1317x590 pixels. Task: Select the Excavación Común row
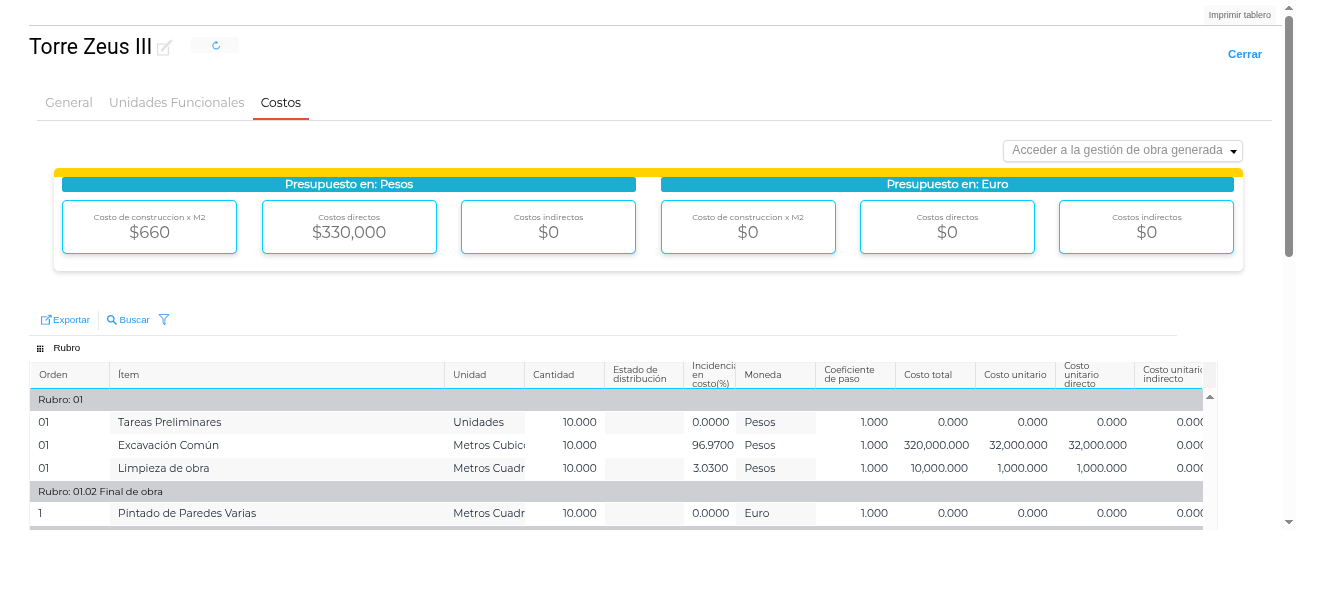click(168, 445)
